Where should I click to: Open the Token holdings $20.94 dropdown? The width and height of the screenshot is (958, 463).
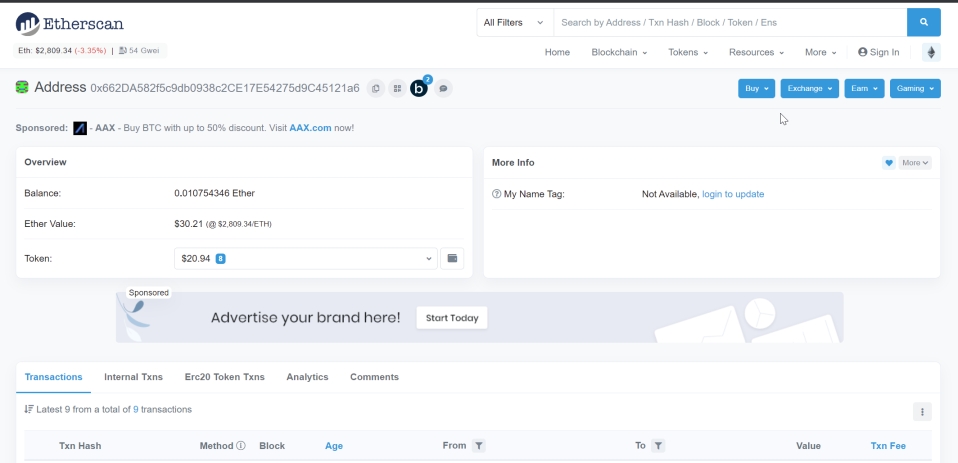coord(306,258)
